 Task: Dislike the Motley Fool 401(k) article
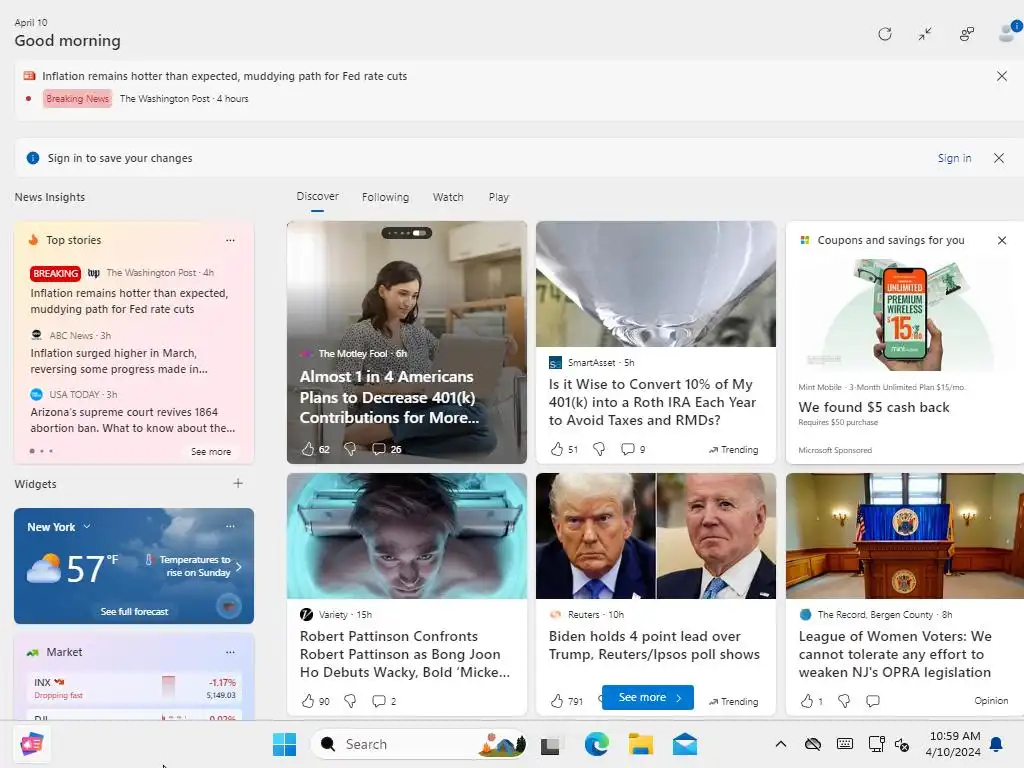pos(350,449)
